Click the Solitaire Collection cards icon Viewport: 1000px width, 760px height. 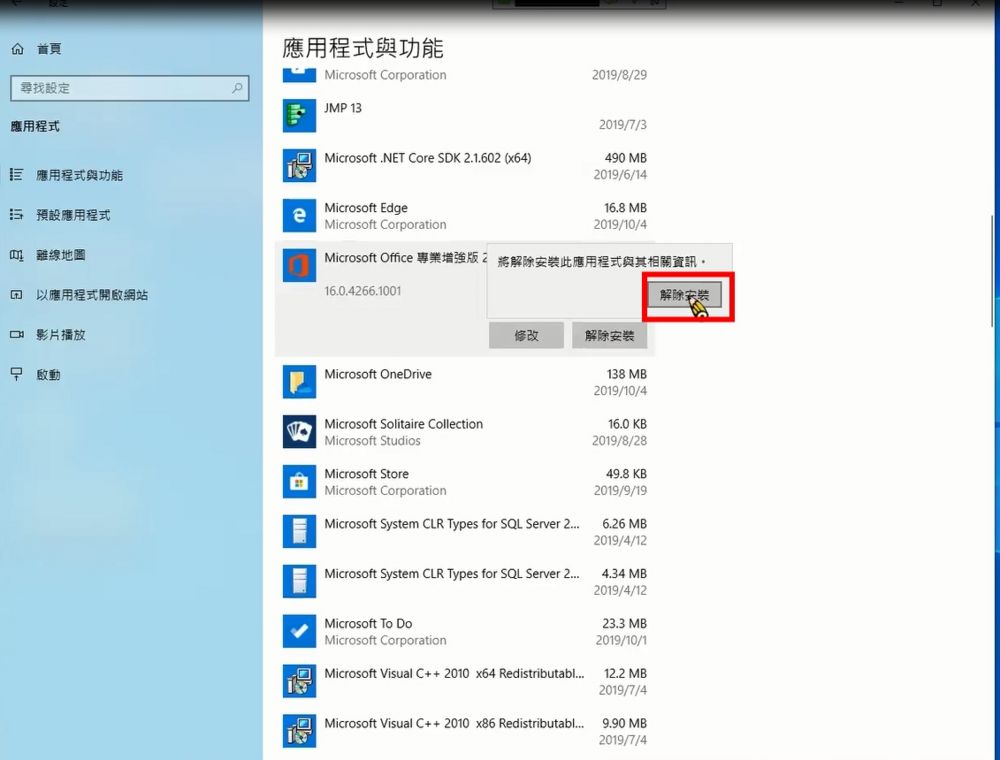pos(299,432)
